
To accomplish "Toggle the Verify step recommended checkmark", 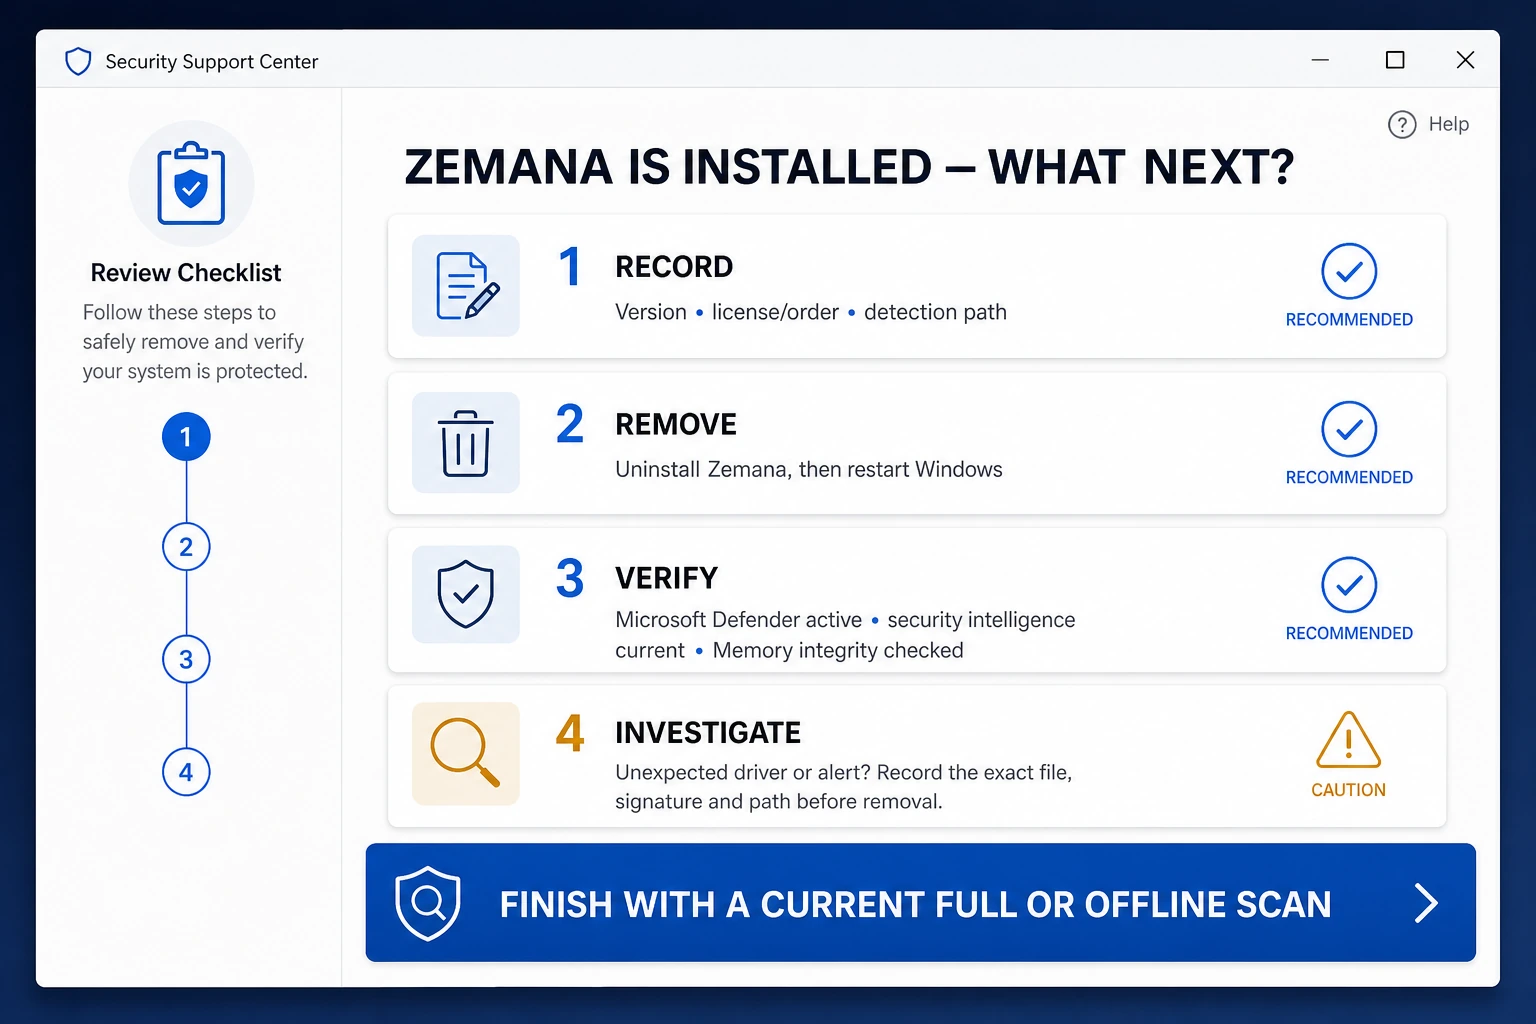I will (x=1349, y=584).
